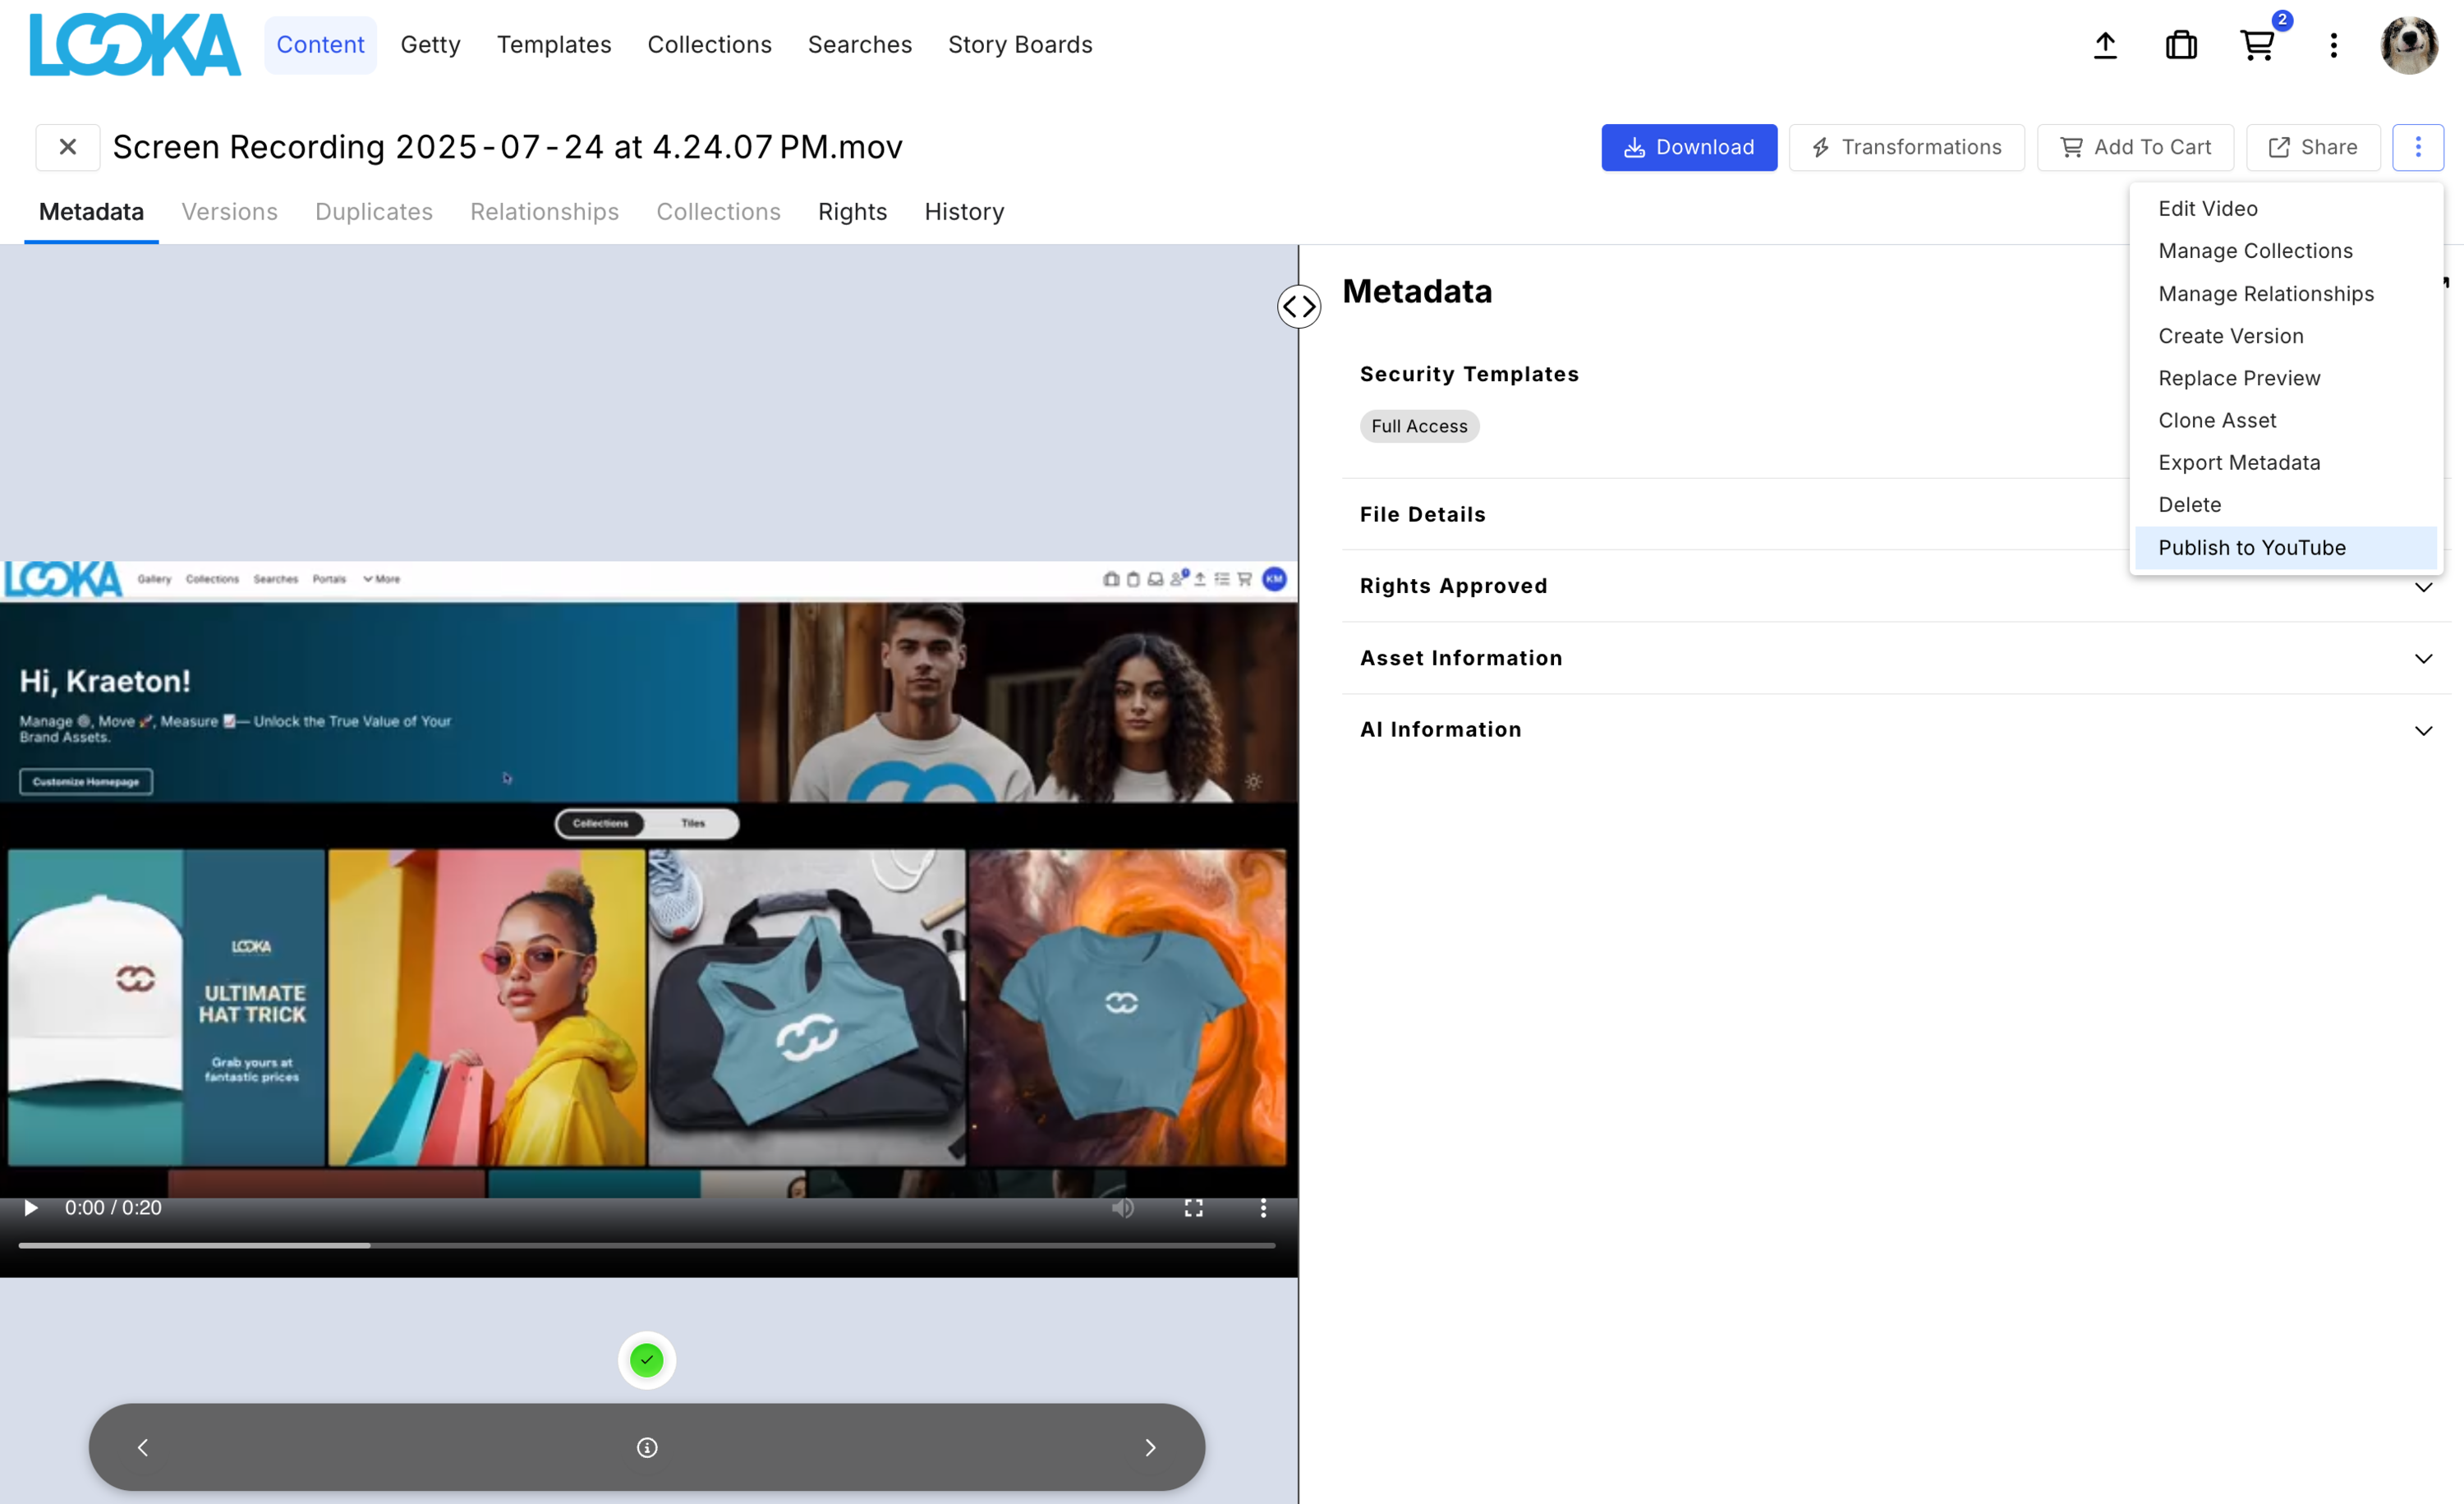The width and height of the screenshot is (2464, 1504).
Task: Close the asset with X button
Action: pos(68,147)
